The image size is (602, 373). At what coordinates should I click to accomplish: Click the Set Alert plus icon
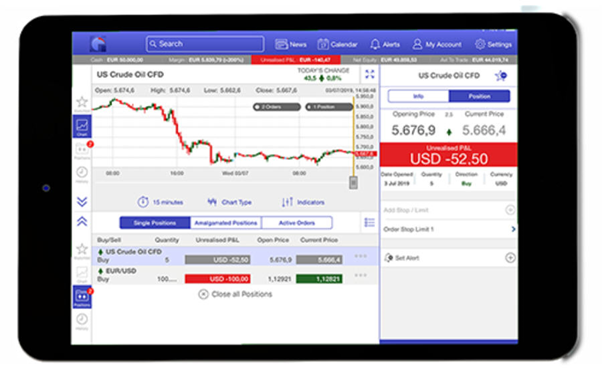click(x=510, y=258)
